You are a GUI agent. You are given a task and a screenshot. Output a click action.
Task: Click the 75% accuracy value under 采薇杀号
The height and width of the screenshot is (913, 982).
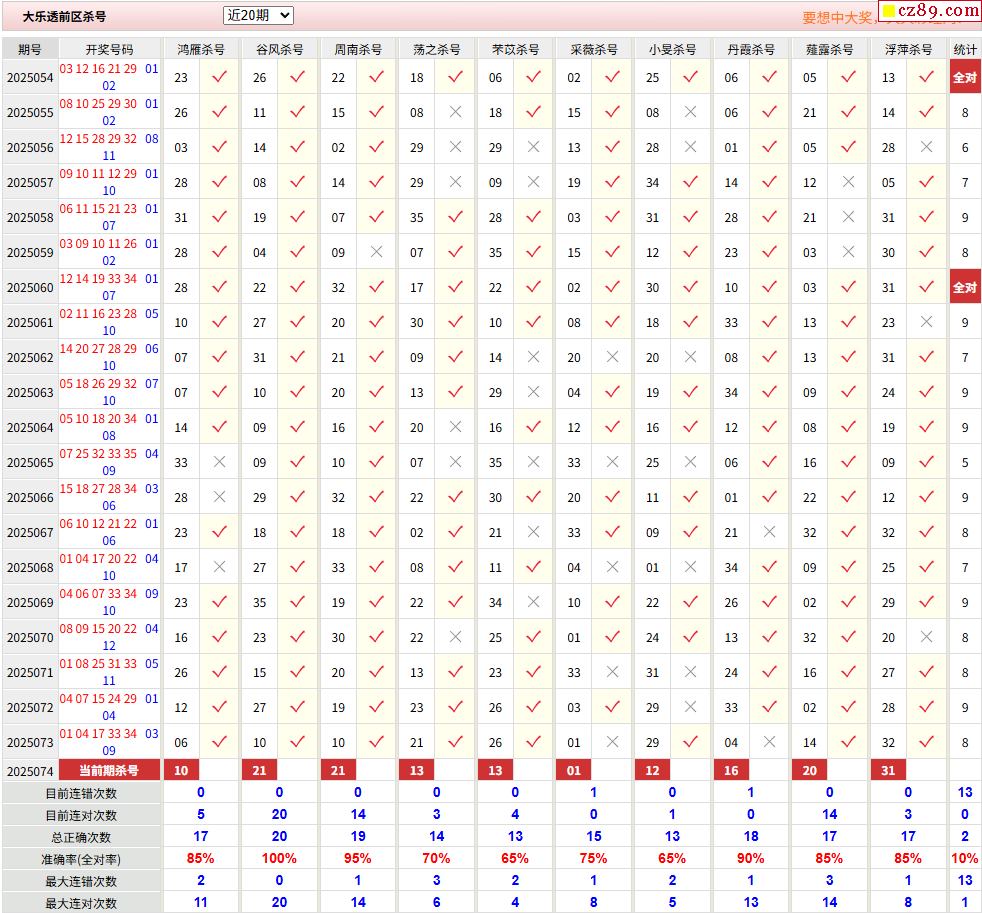coord(594,859)
